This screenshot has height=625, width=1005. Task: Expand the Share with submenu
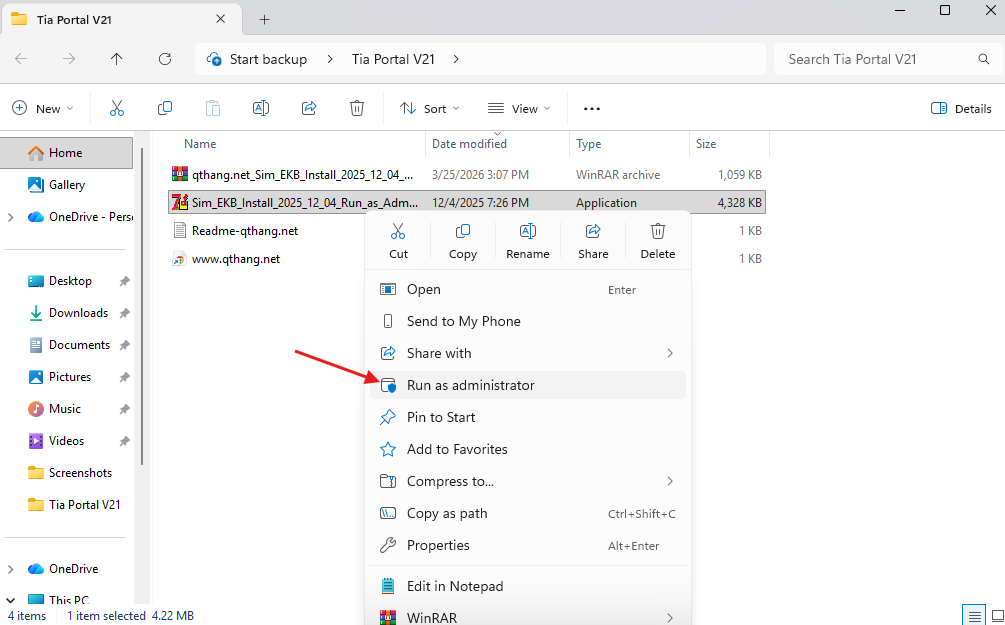669,353
